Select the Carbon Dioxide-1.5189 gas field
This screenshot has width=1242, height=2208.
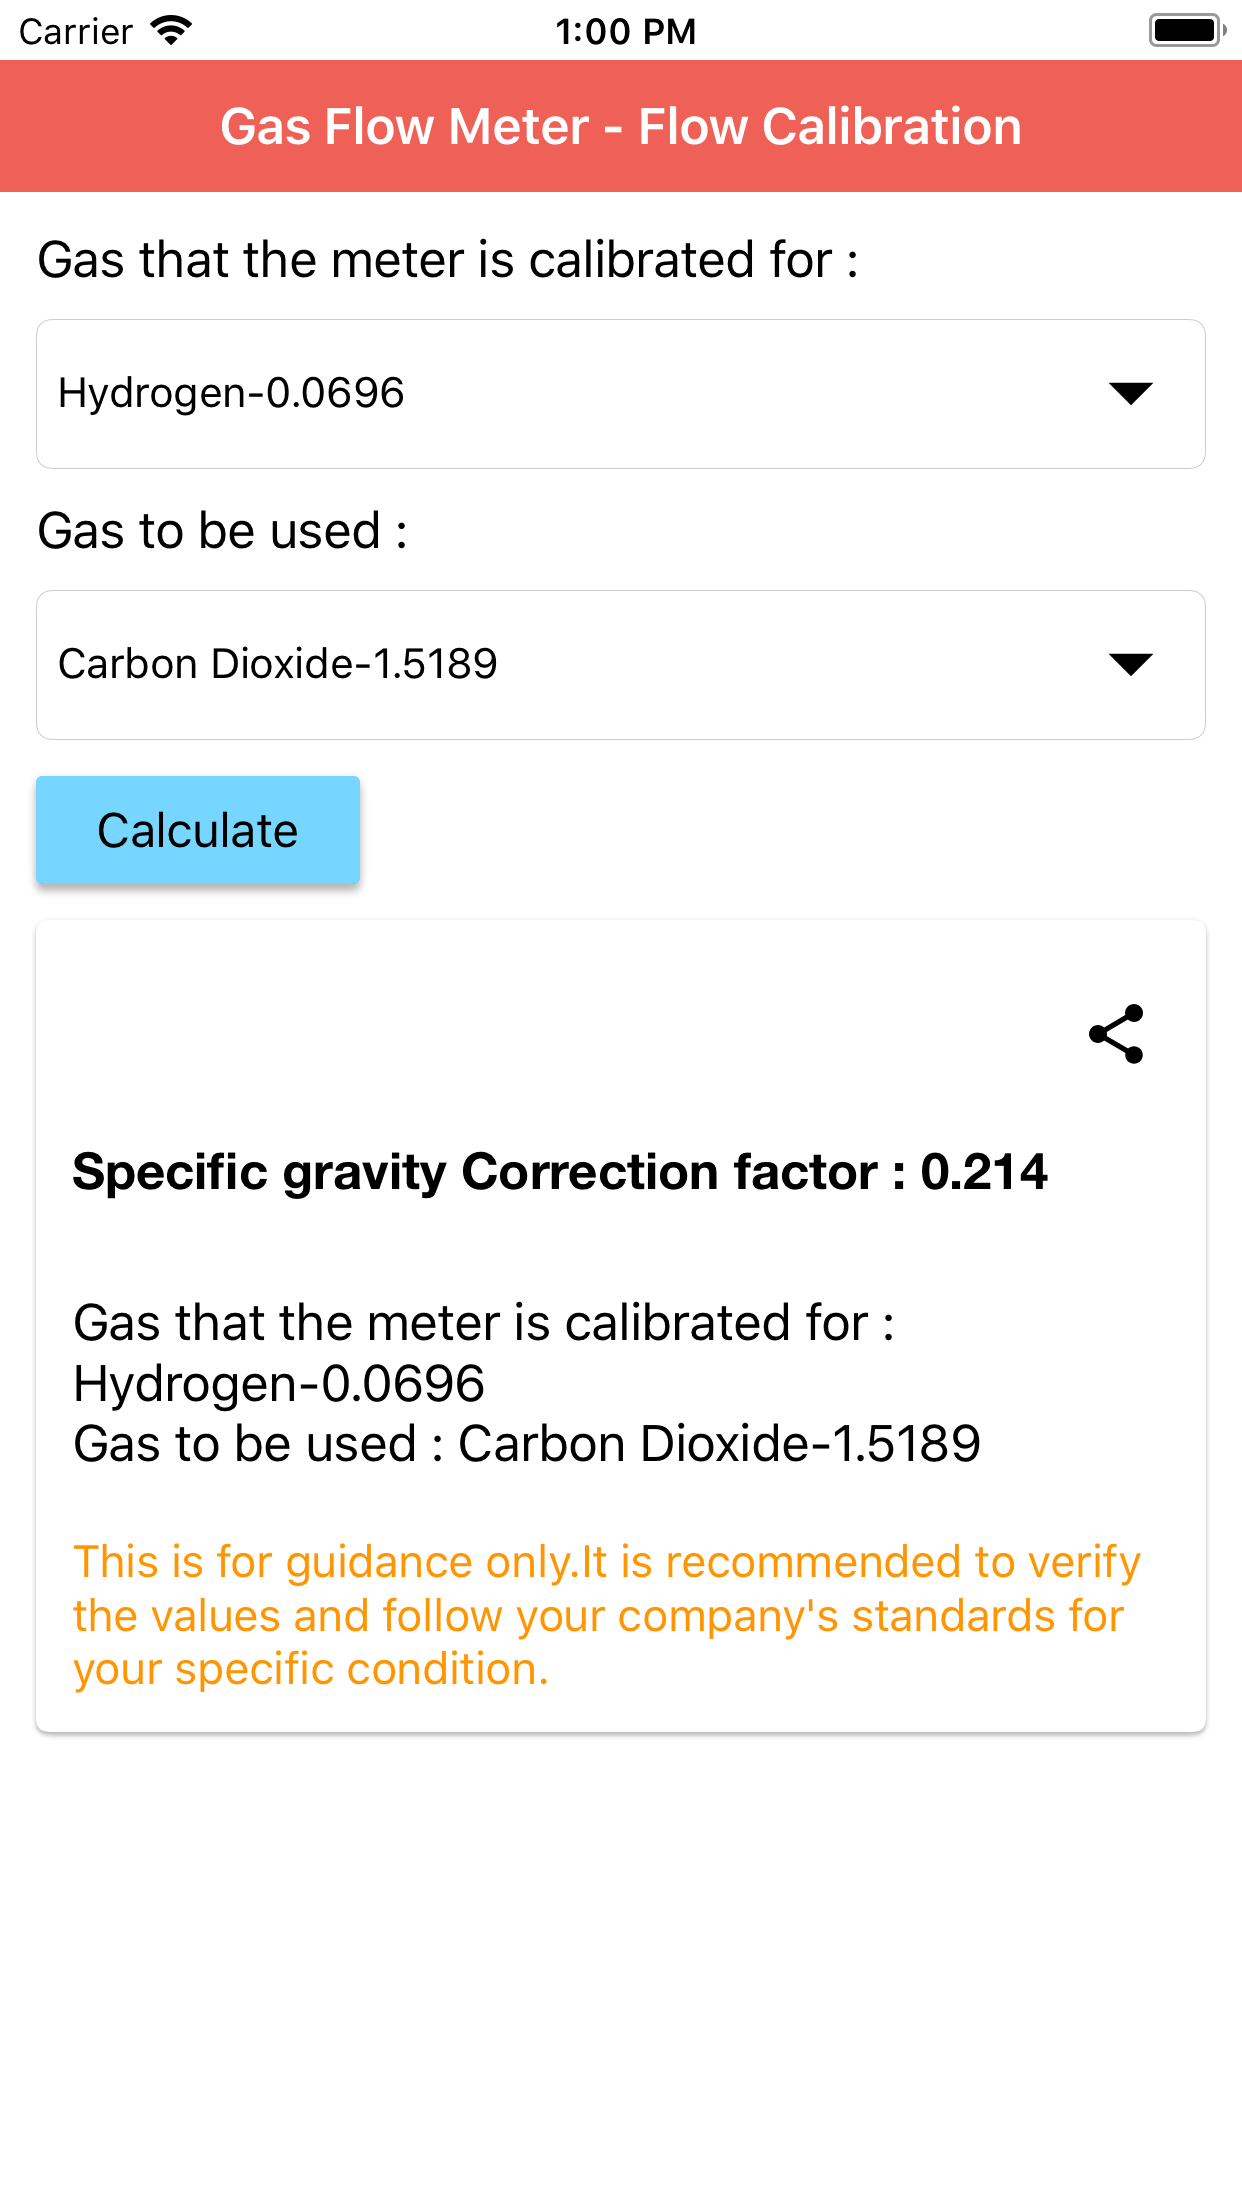tap(560, 665)
